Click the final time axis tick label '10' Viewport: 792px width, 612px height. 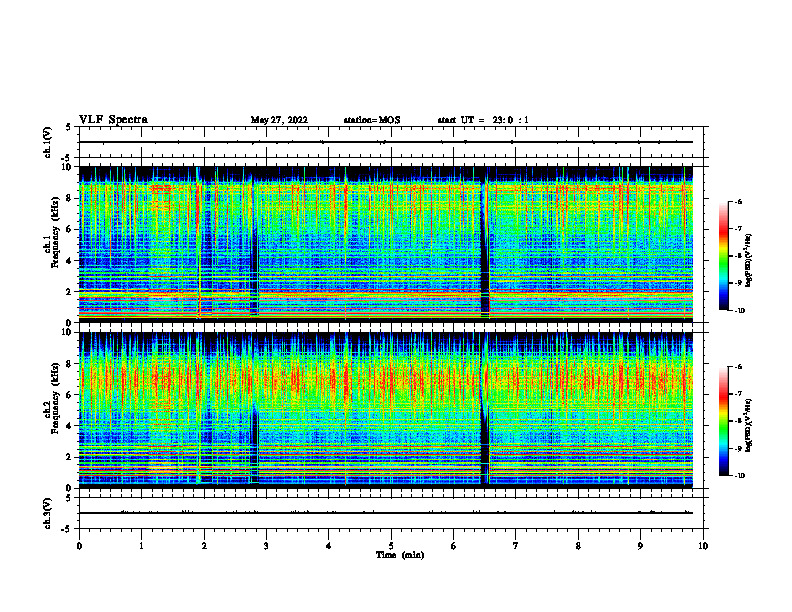pyautogui.click(x=703, y=546)
